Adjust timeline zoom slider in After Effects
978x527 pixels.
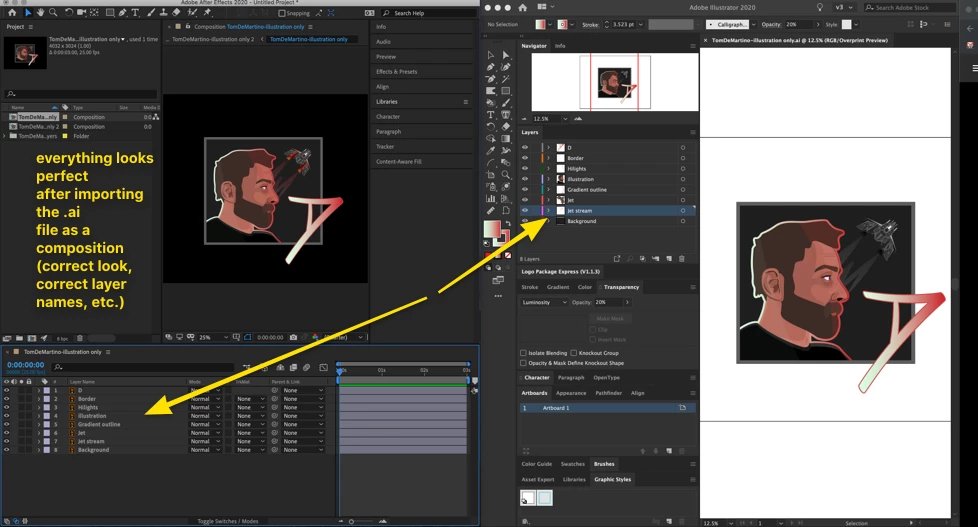351,521
